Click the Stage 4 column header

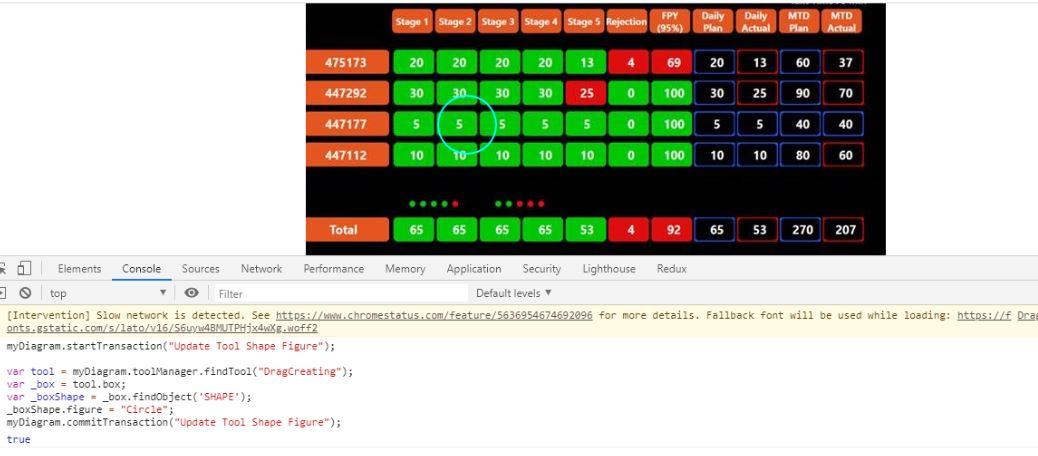pos(541,22)
